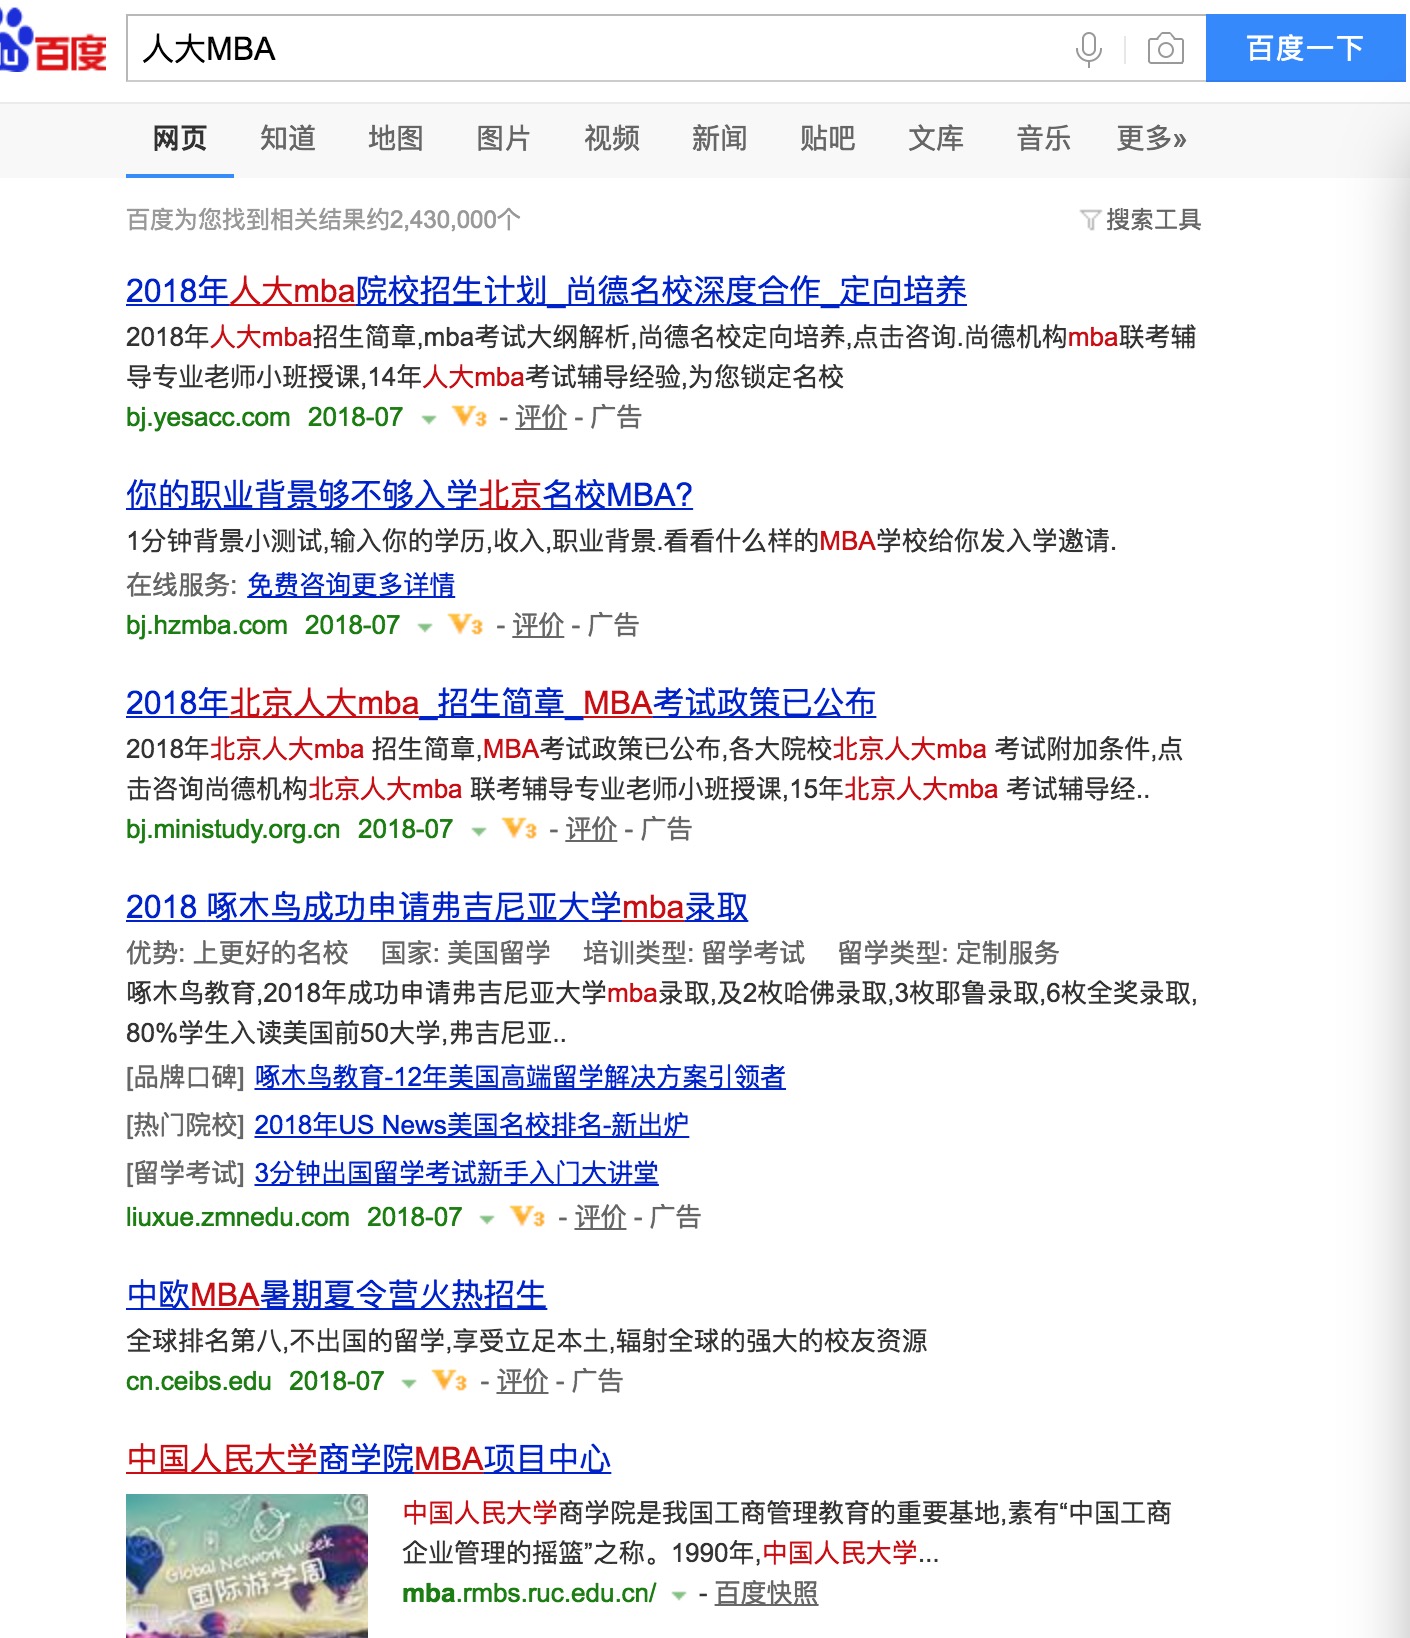The width and height of the screenshot is (1410, 1638).
Task: Switch to the 图片 tab
Action: (x=503, y=138)
